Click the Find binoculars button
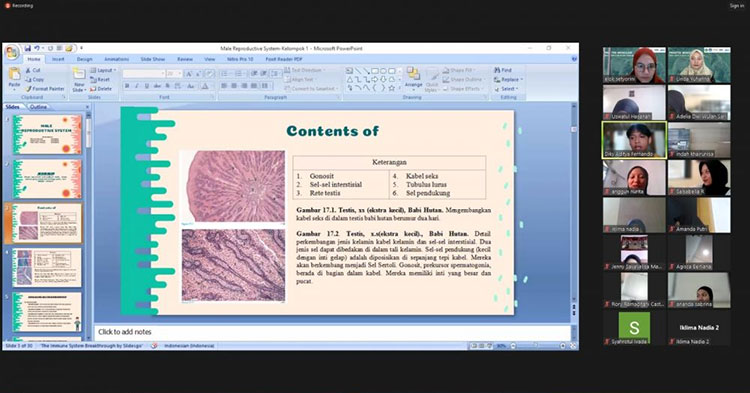This screenshot has width=750, height=393. [x=503, y=70]
